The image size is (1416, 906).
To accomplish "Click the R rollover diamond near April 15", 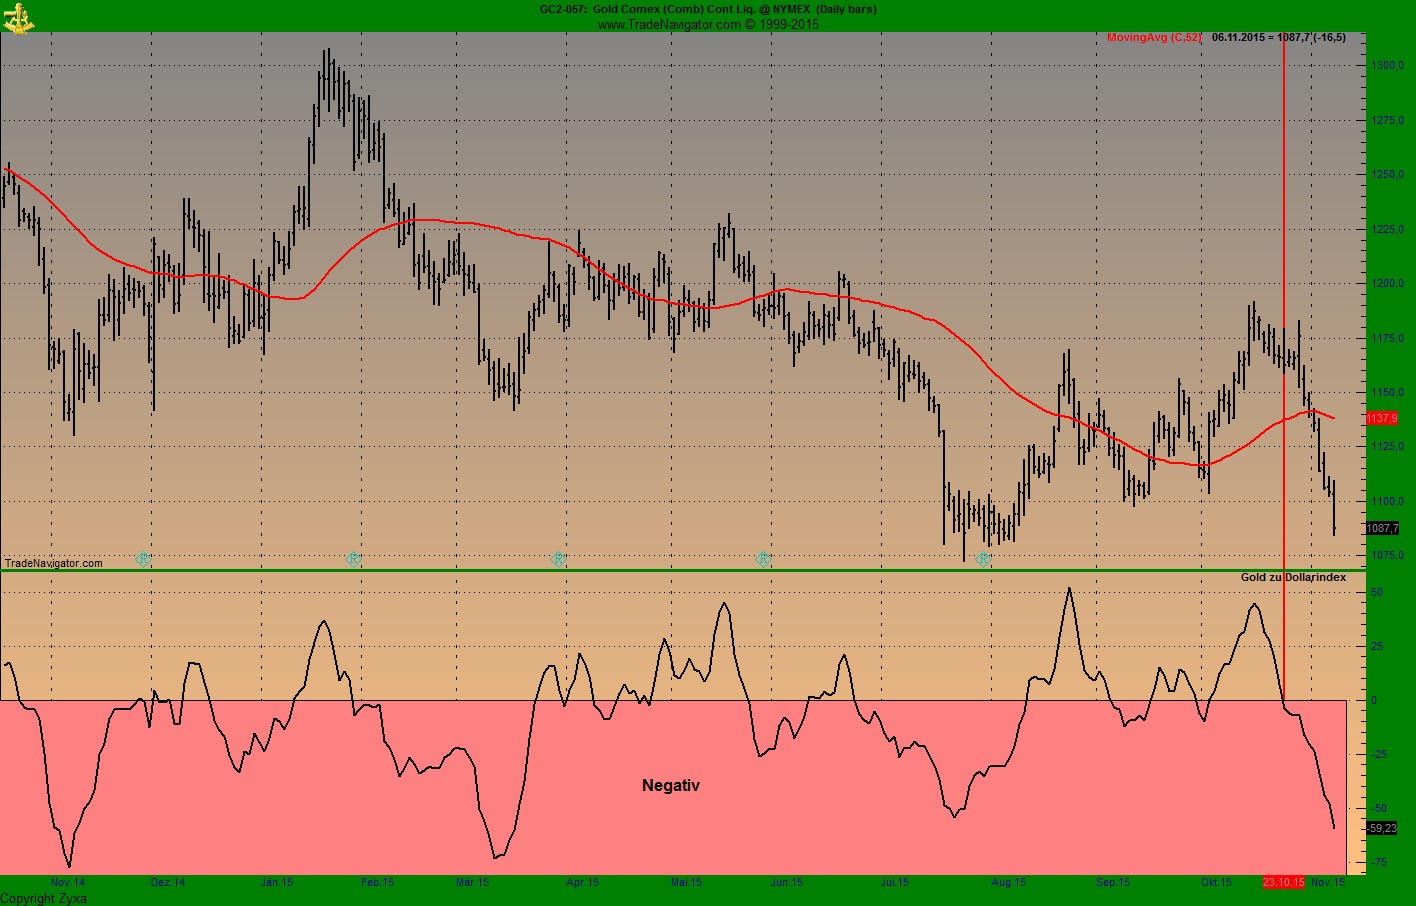I will click(x=558, y=559).
